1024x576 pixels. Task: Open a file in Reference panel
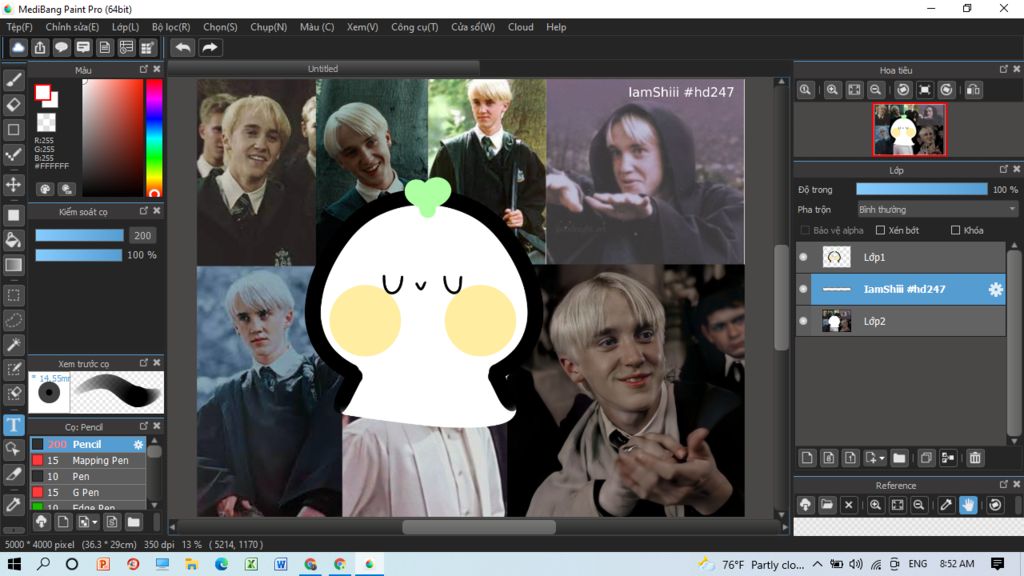[x=827, y=505]
